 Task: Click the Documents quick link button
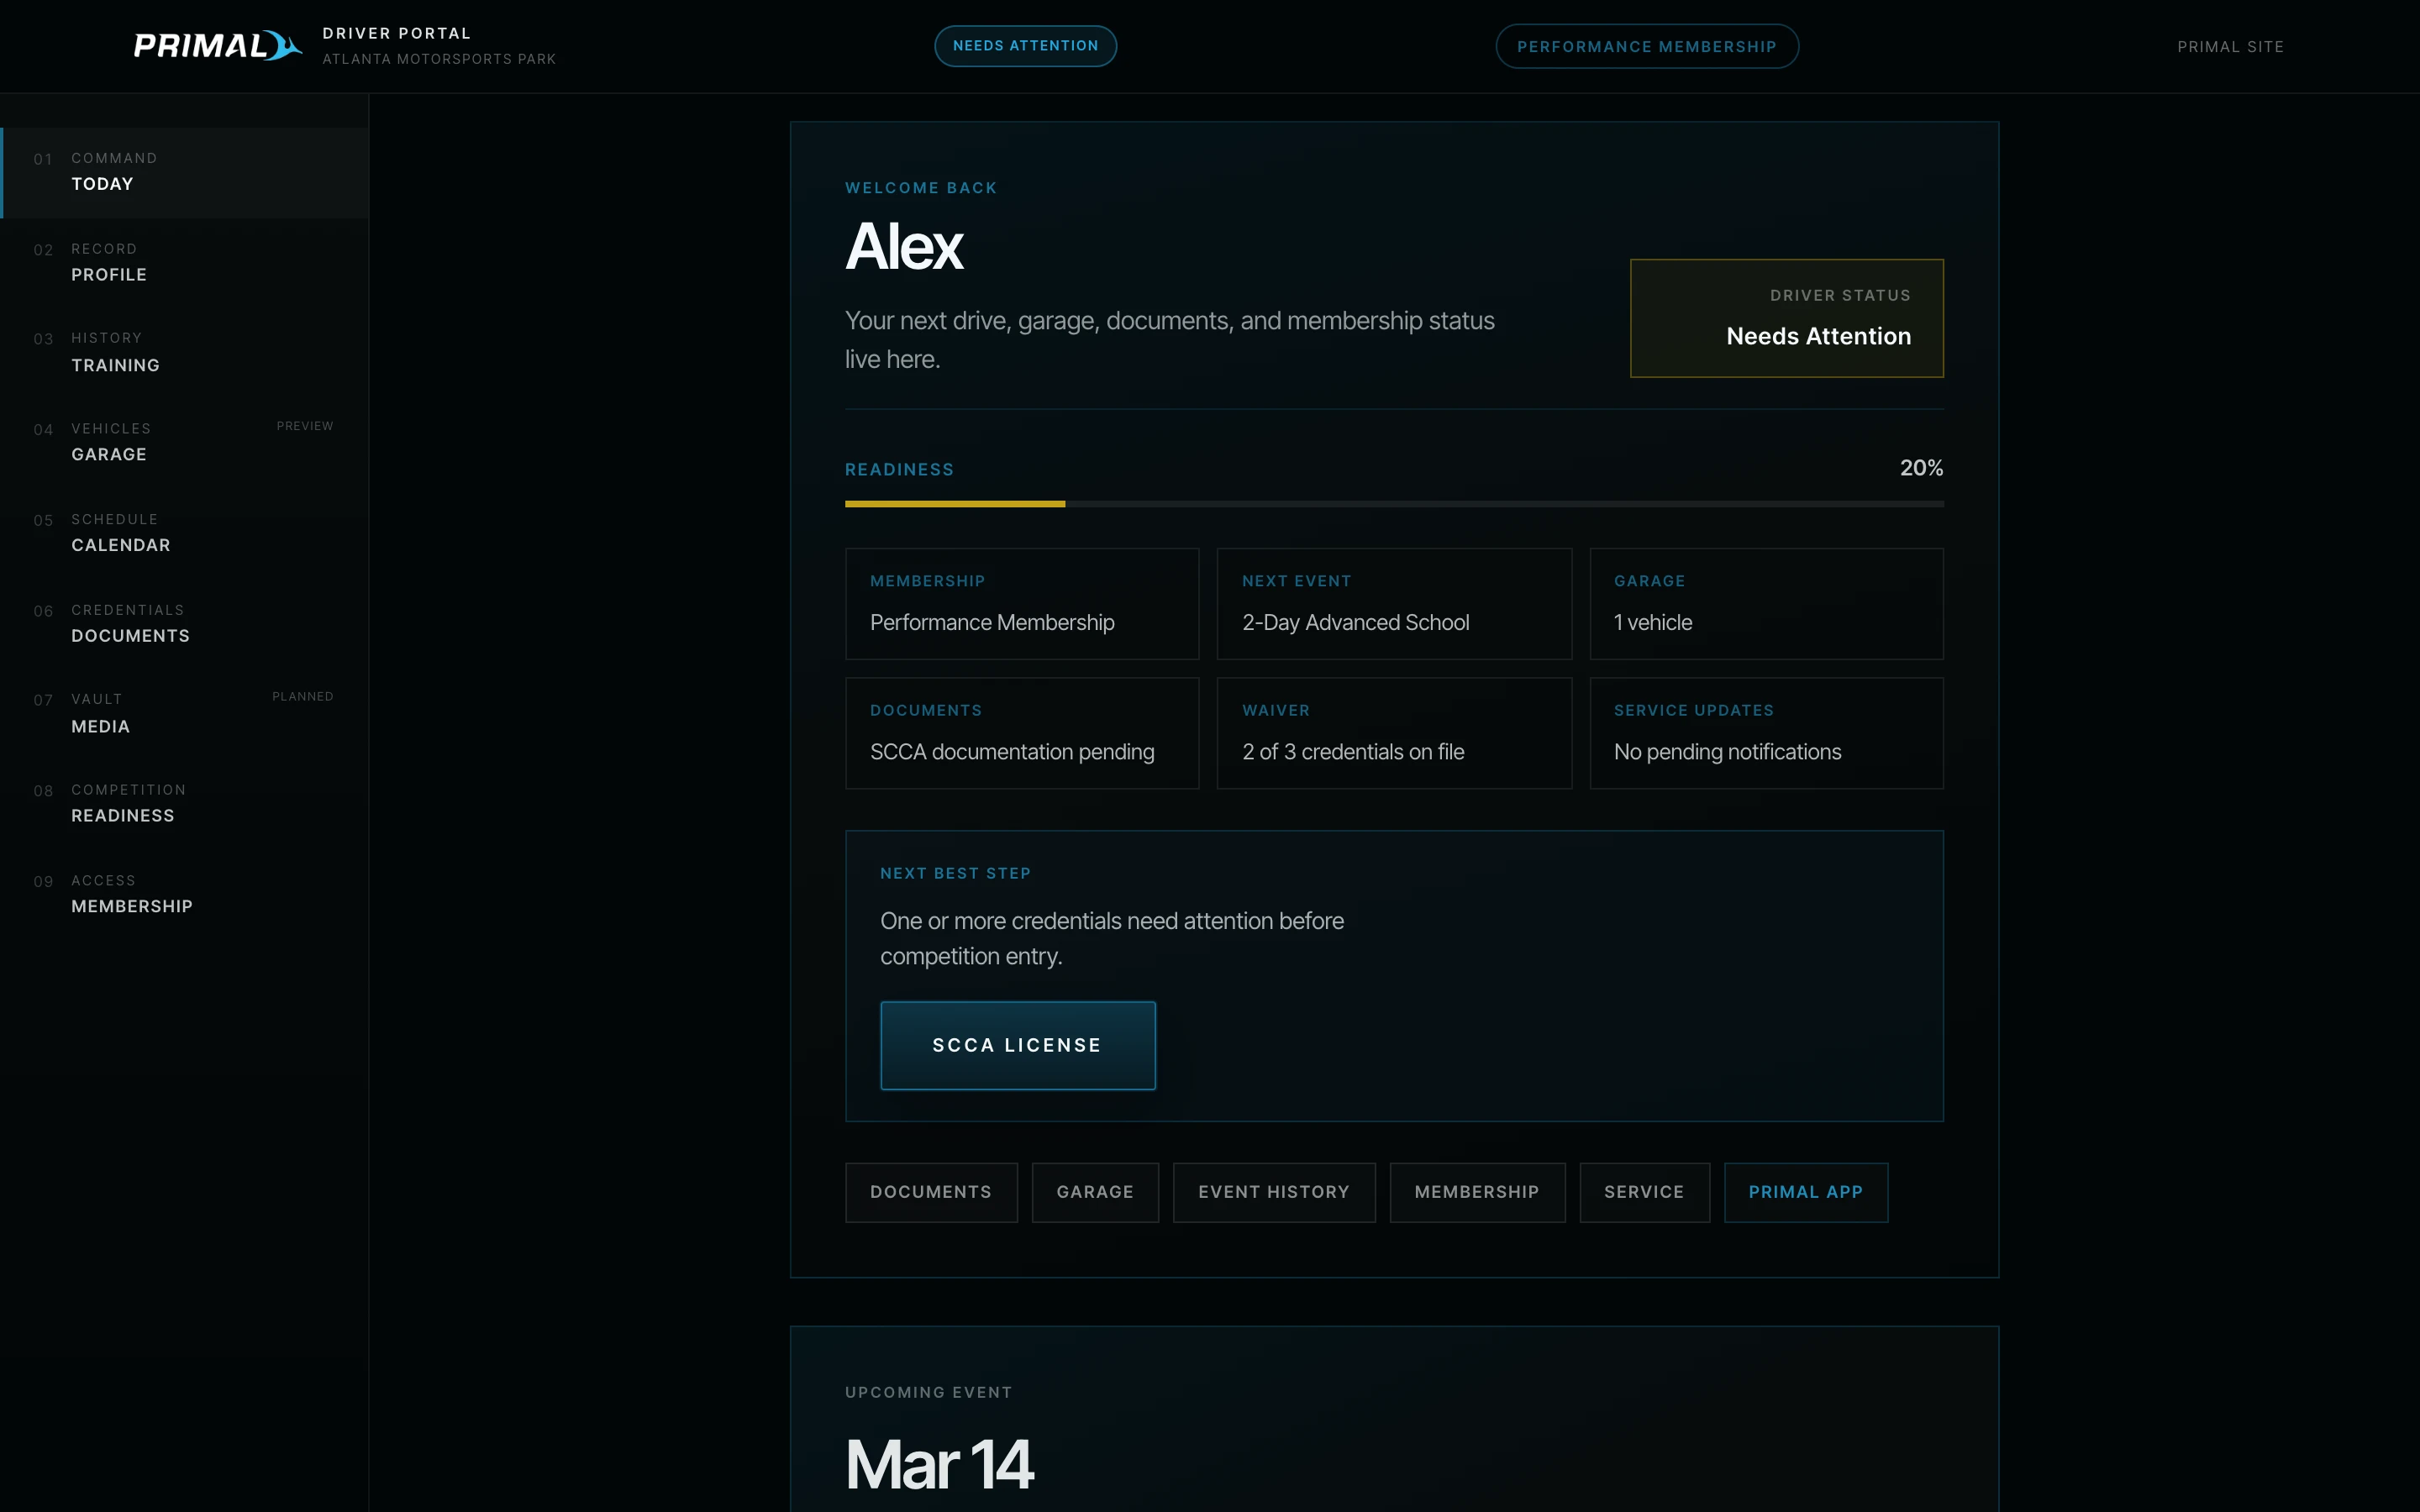click(x=931, y=1192)
